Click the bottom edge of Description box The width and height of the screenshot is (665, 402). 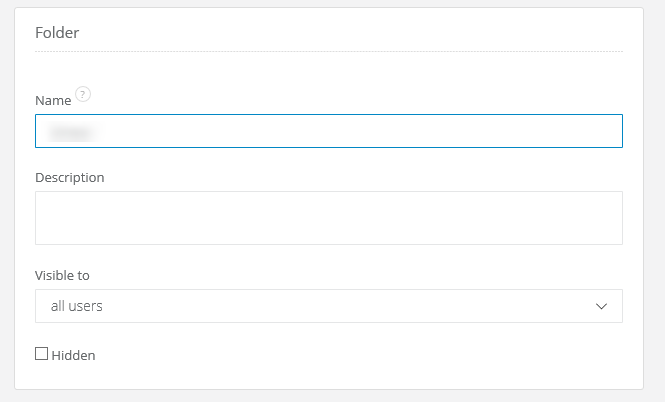(x=328, y=243)
